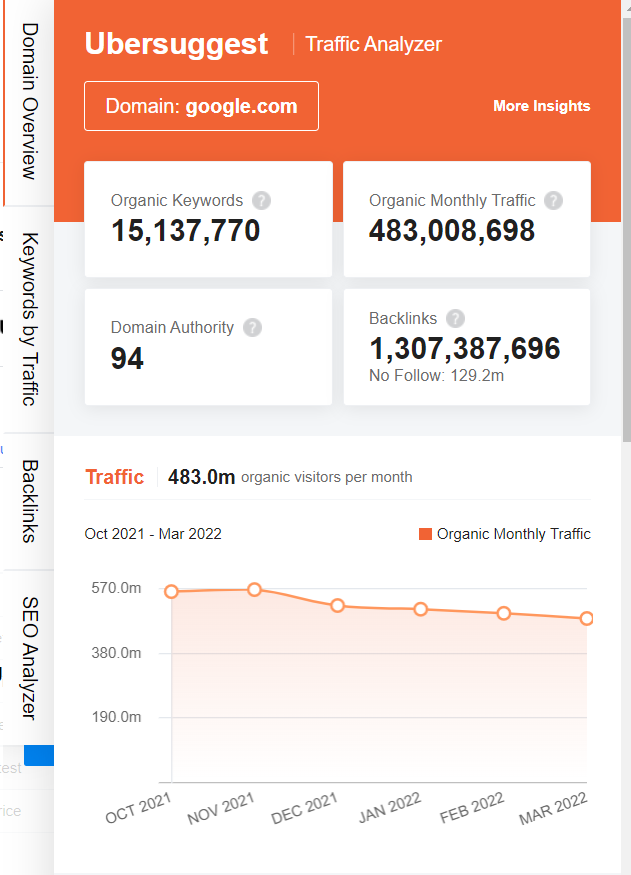Click the 1,307,387,696 backlinks value

(x=465, y=349)
